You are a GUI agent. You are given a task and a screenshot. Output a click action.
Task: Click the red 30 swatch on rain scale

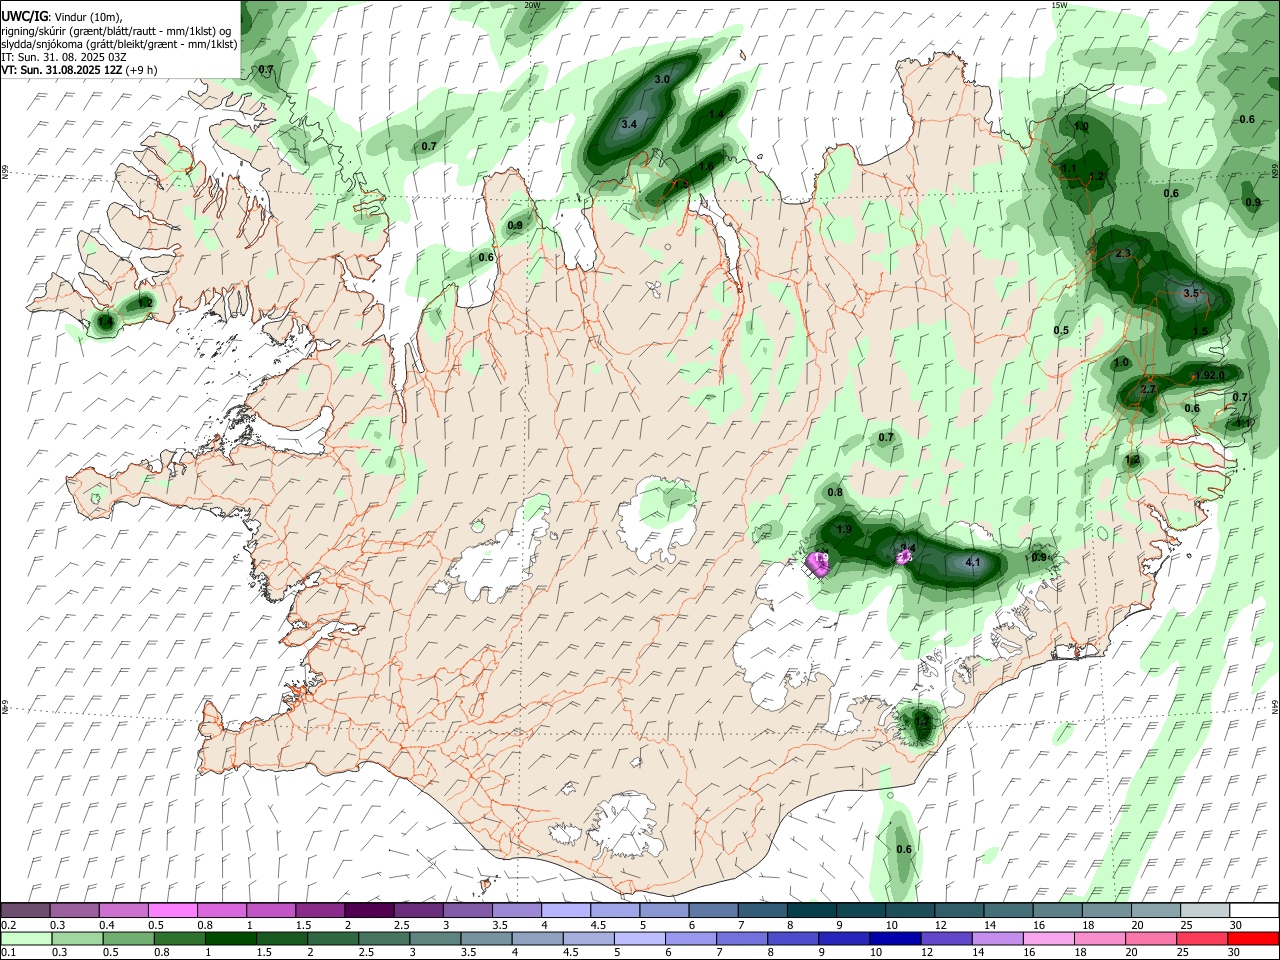[x=1253, y=939]
